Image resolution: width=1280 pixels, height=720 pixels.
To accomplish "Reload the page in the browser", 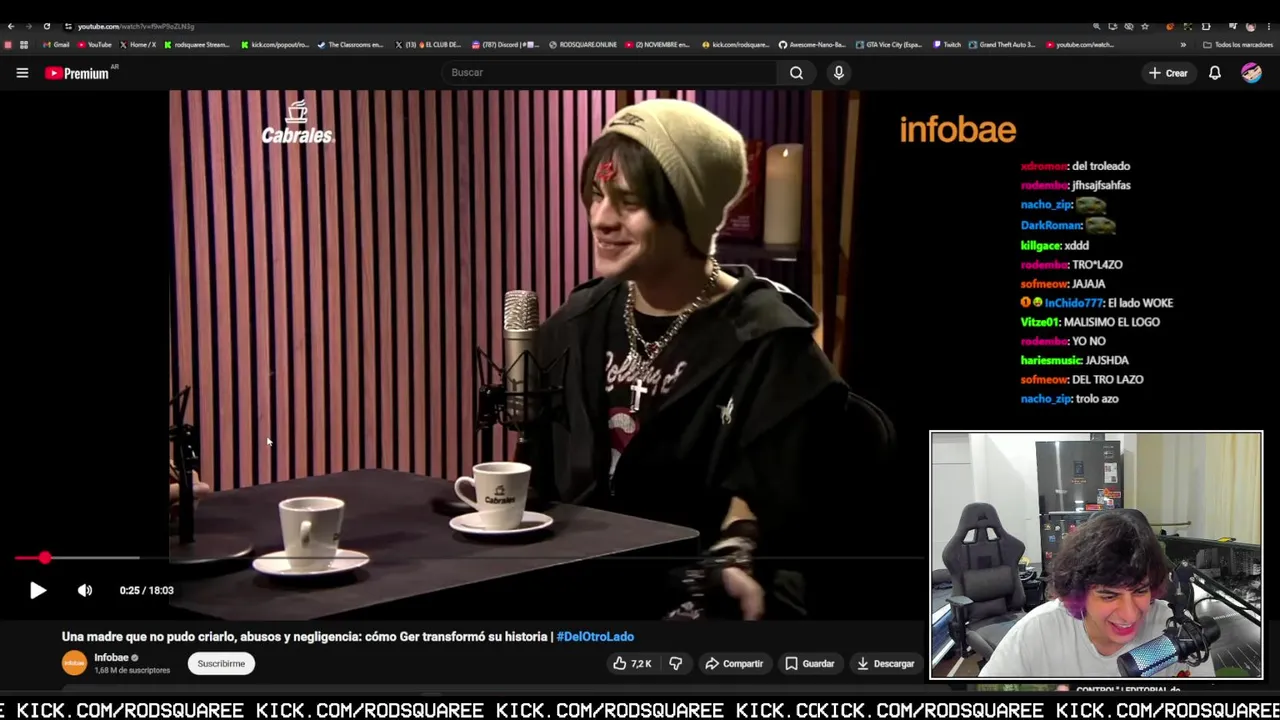I will pos(46,26).
